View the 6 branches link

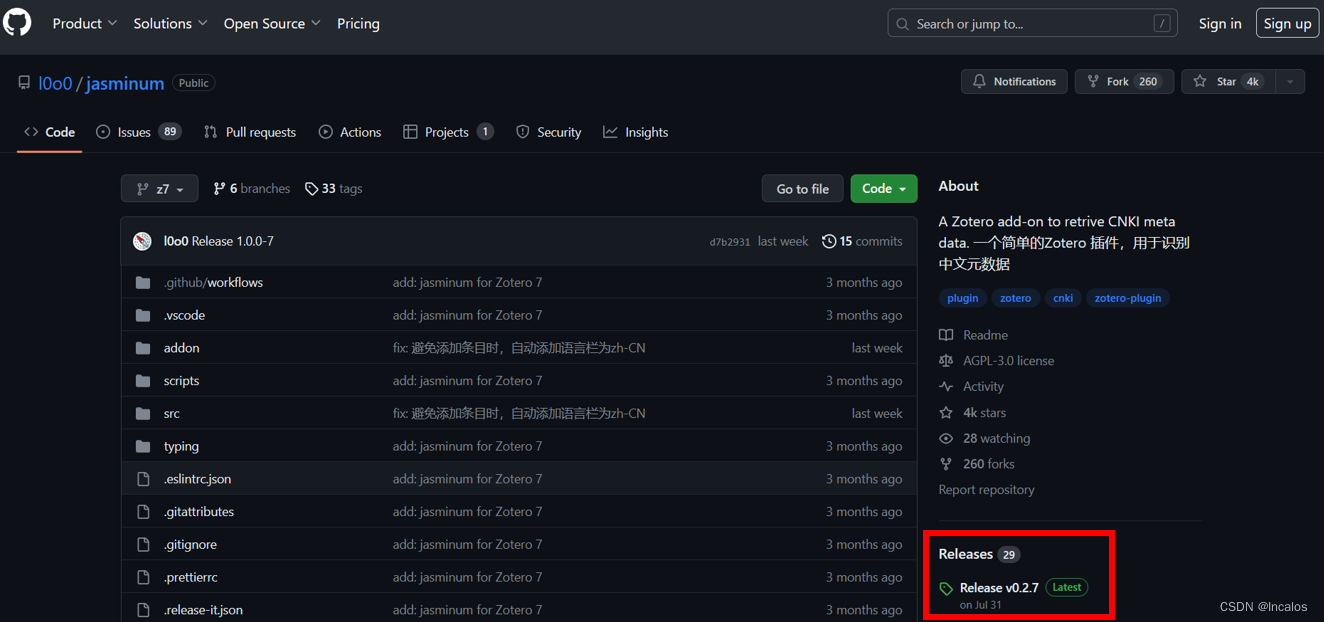(252, 189)
